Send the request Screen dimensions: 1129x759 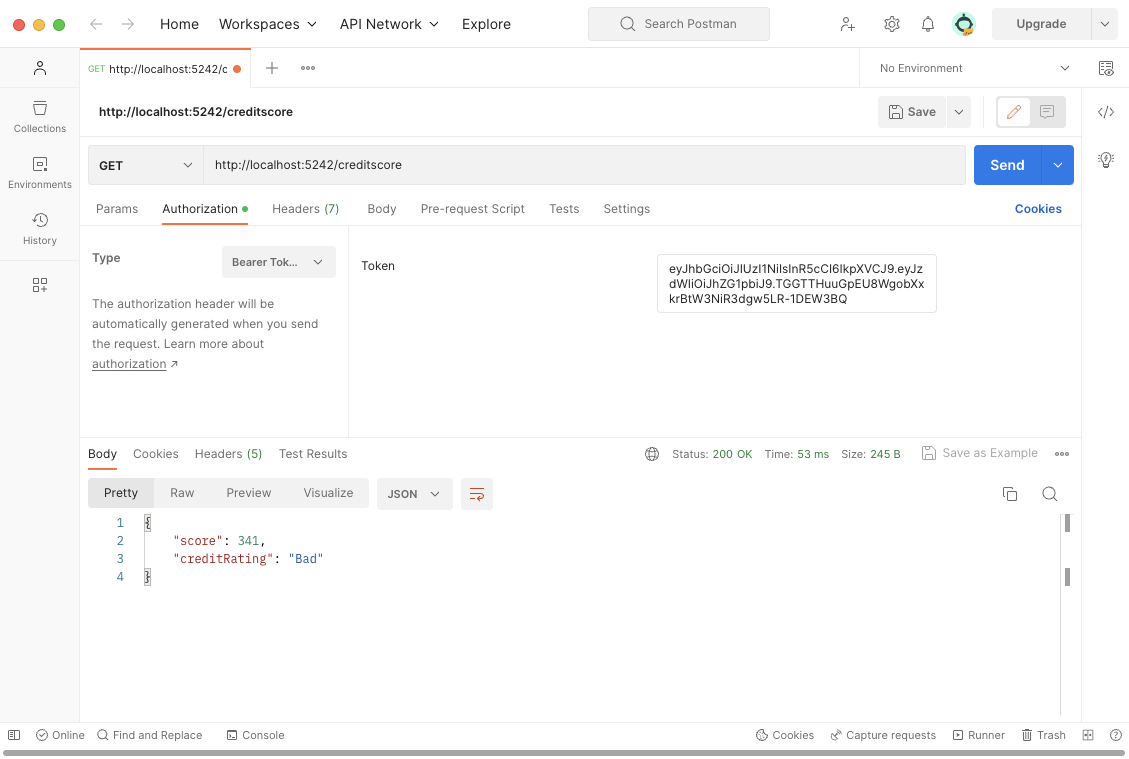tap(1007, 165)
